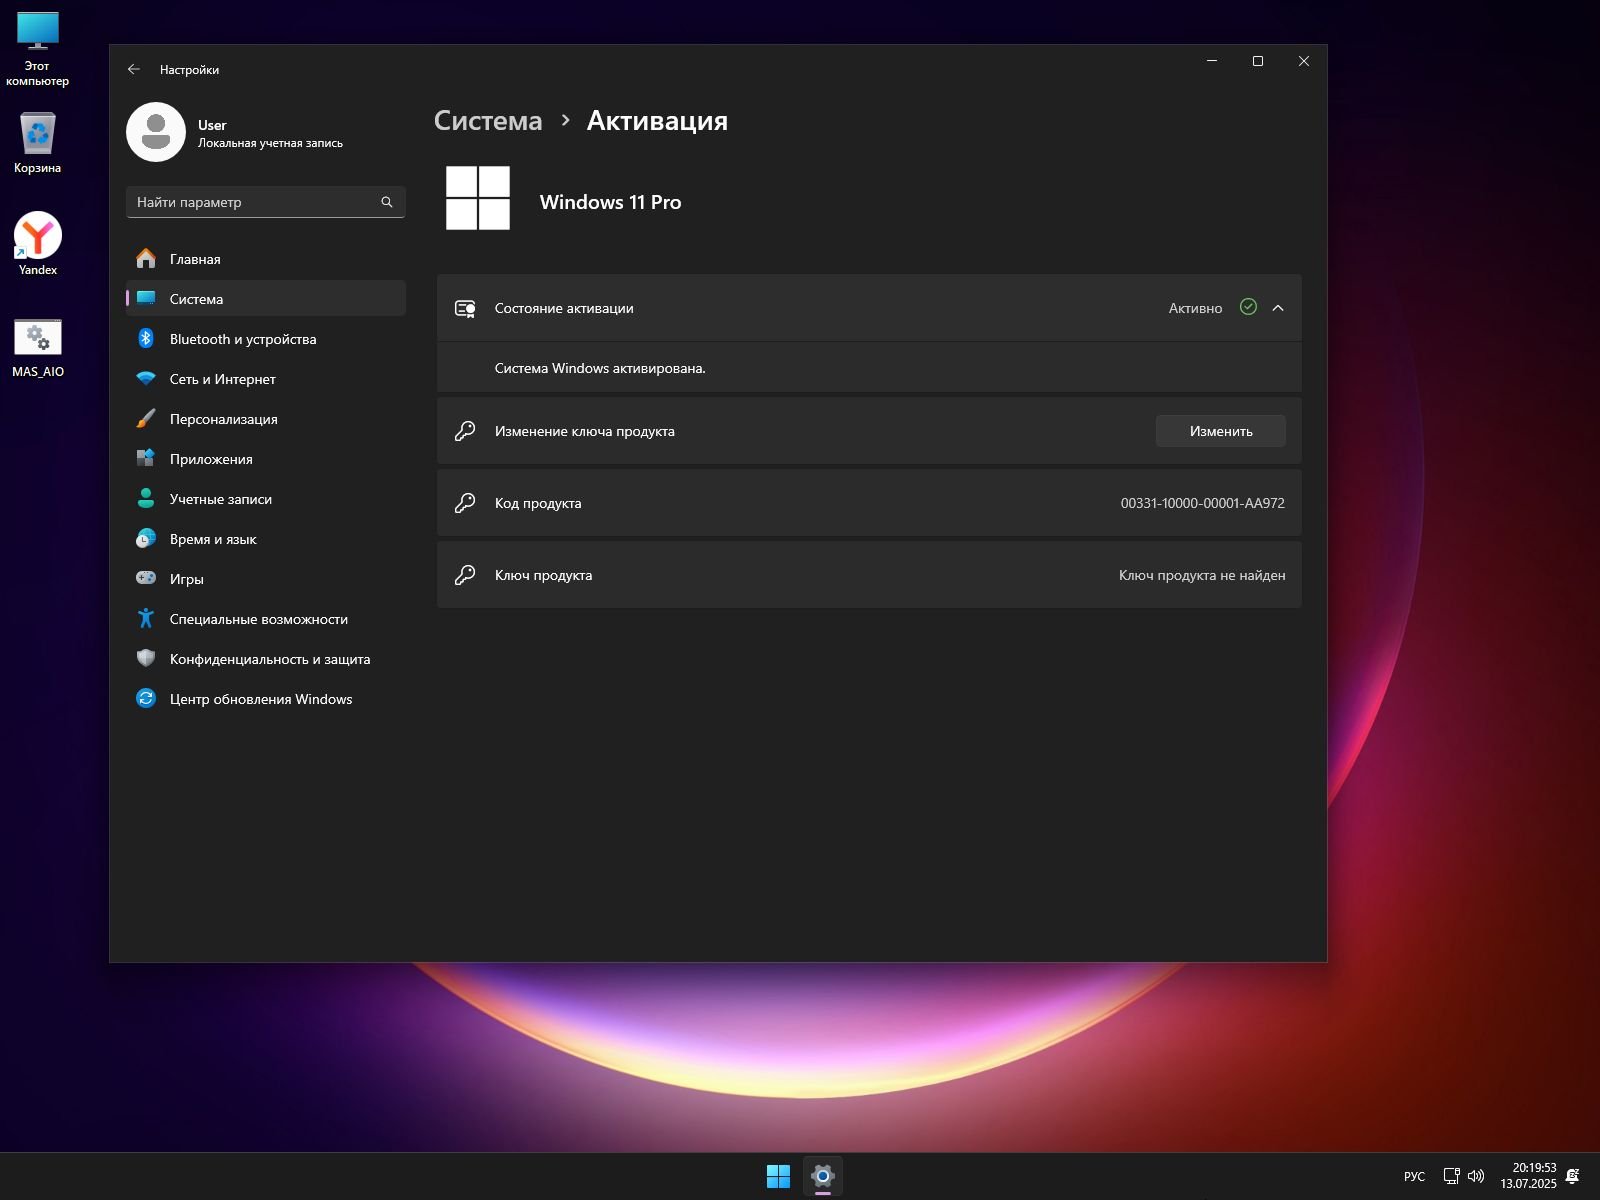Click the Settings gear in the taskbar
Screen dimensions: 1600x1200
click(822, 1176)
